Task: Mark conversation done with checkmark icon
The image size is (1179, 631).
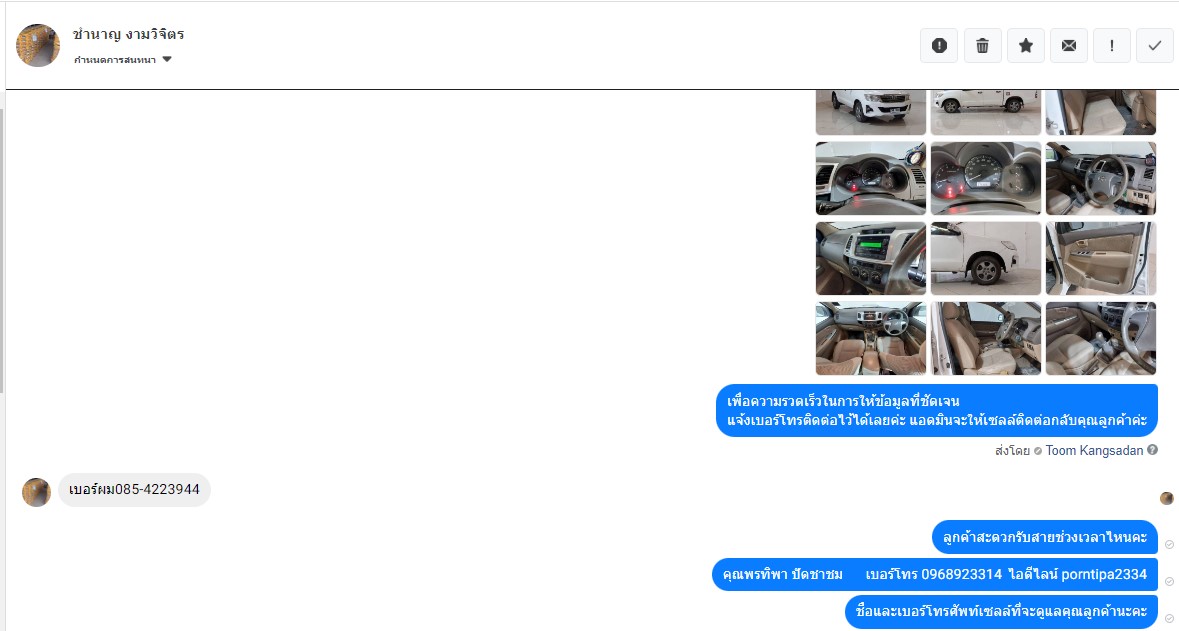Action: pos(1155,46)
